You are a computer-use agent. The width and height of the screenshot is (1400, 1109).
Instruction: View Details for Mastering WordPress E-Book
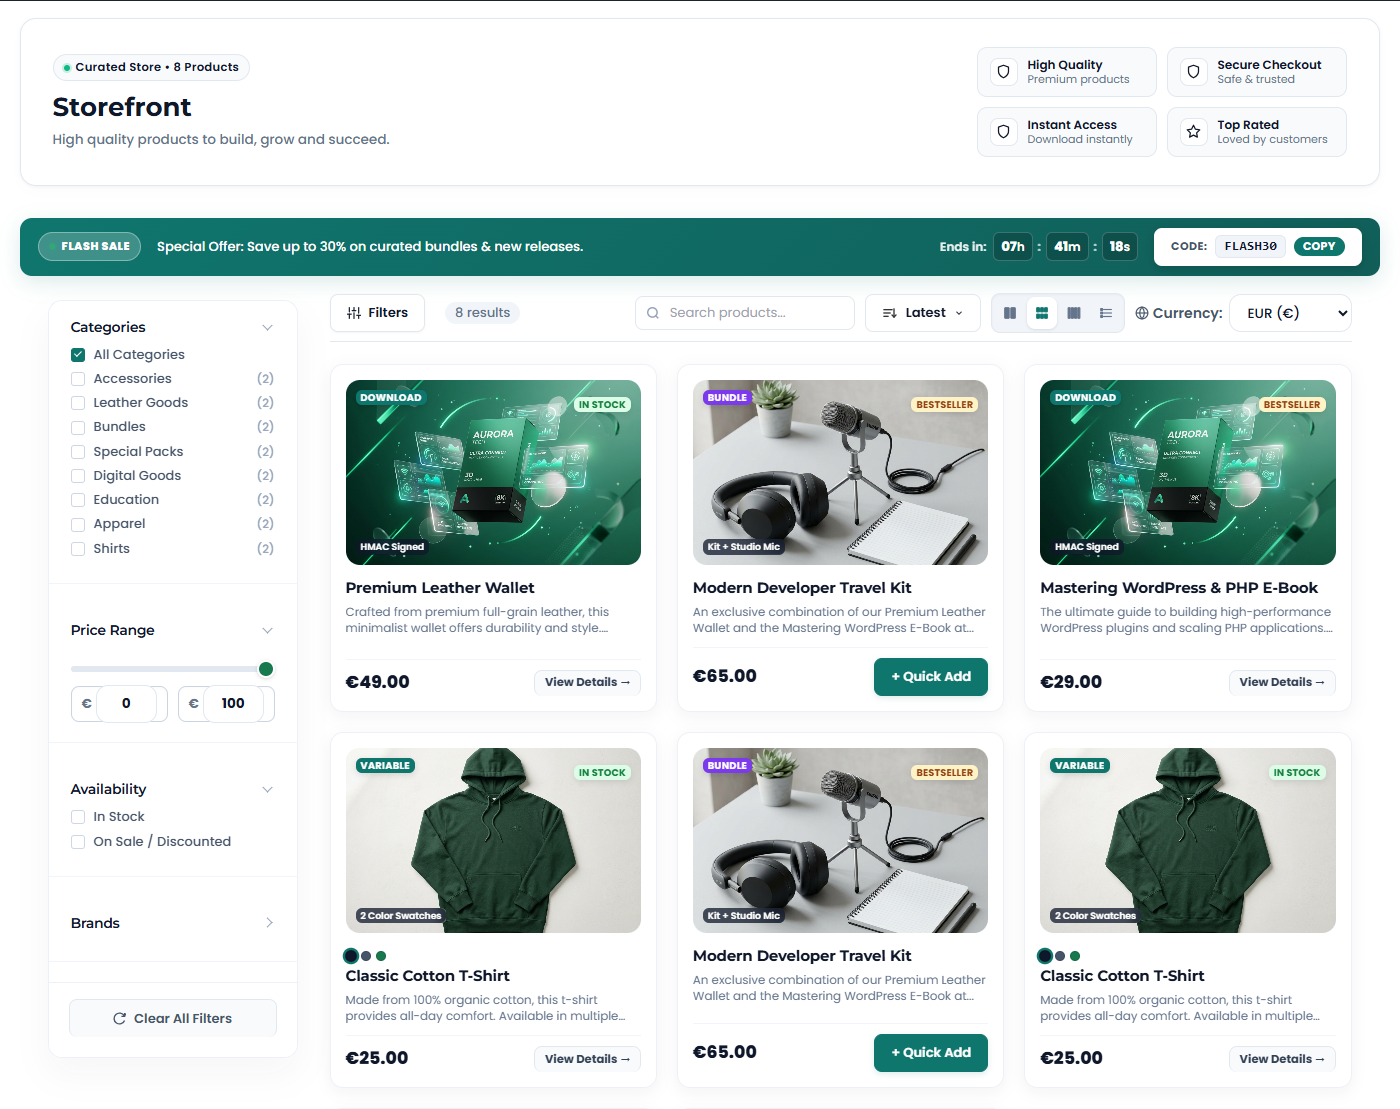pyautogui.click(x=1282, y=682)
